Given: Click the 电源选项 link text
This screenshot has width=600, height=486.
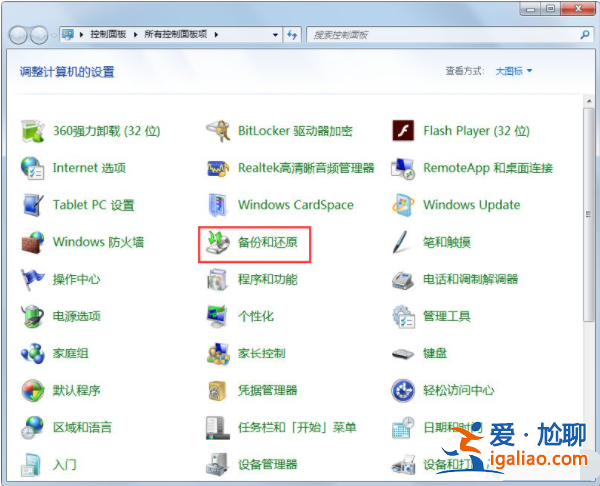Looking at the screenshot, I should coord(77,316).
